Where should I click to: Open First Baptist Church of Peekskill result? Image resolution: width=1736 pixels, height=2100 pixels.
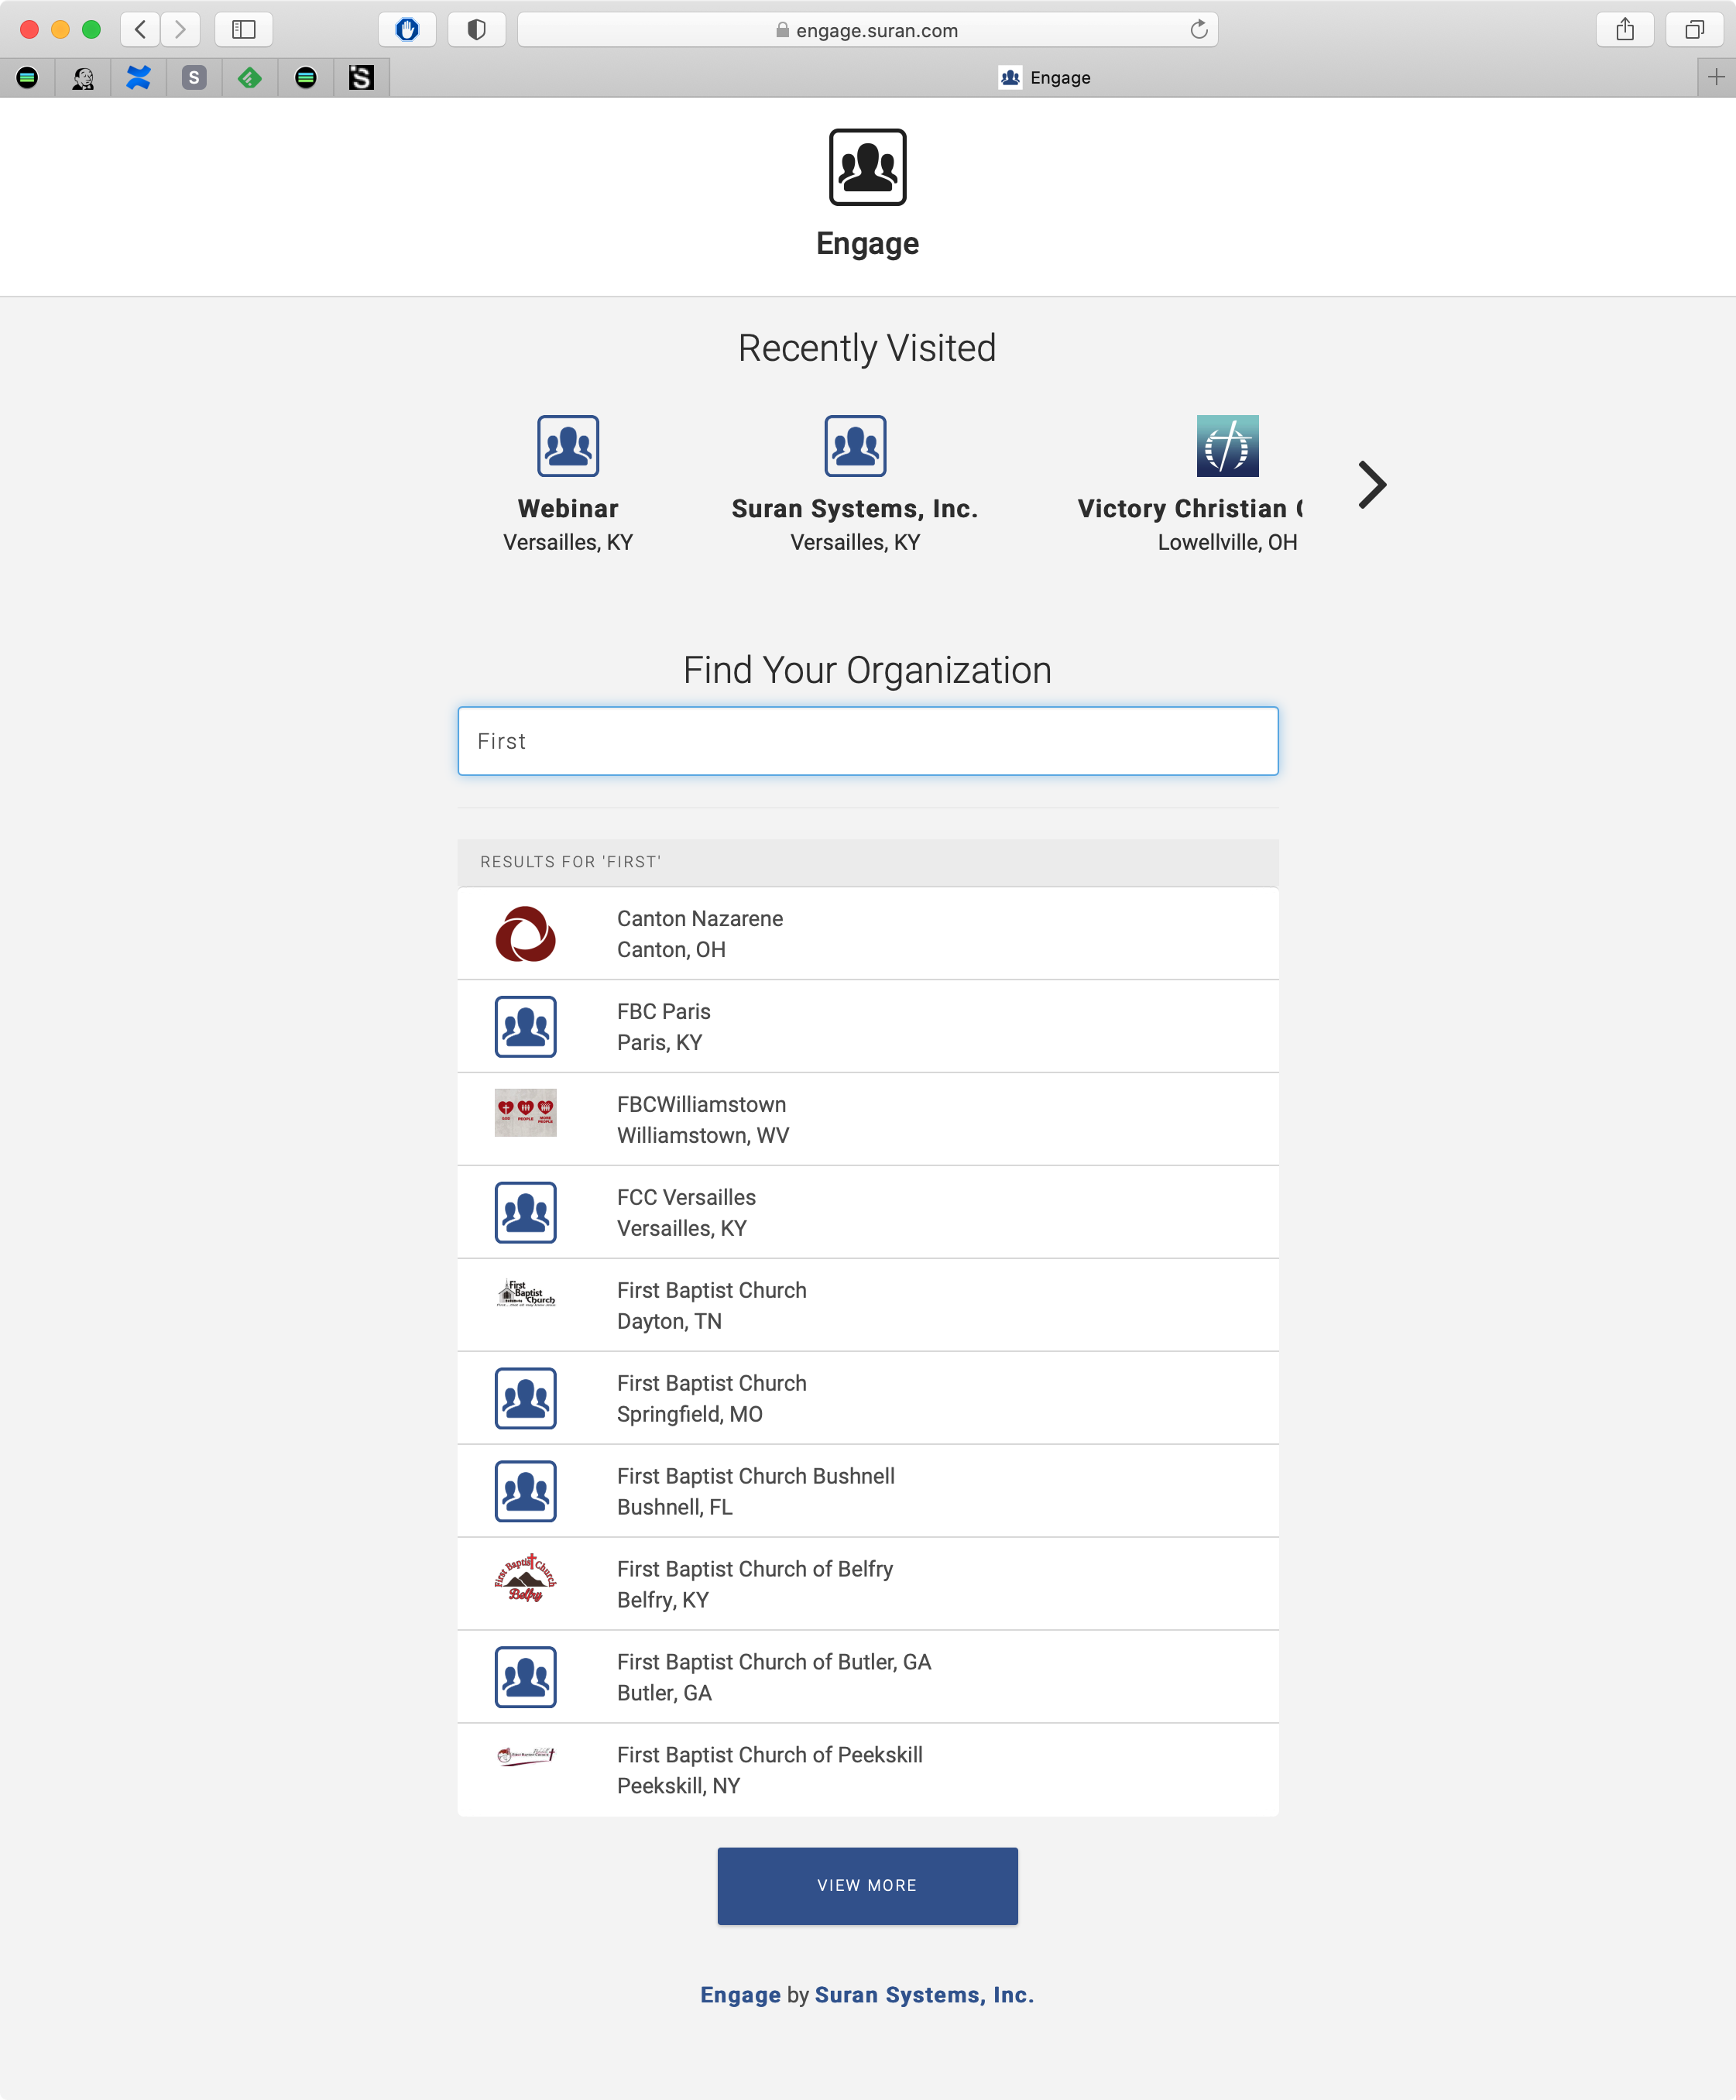(769, 1769)
